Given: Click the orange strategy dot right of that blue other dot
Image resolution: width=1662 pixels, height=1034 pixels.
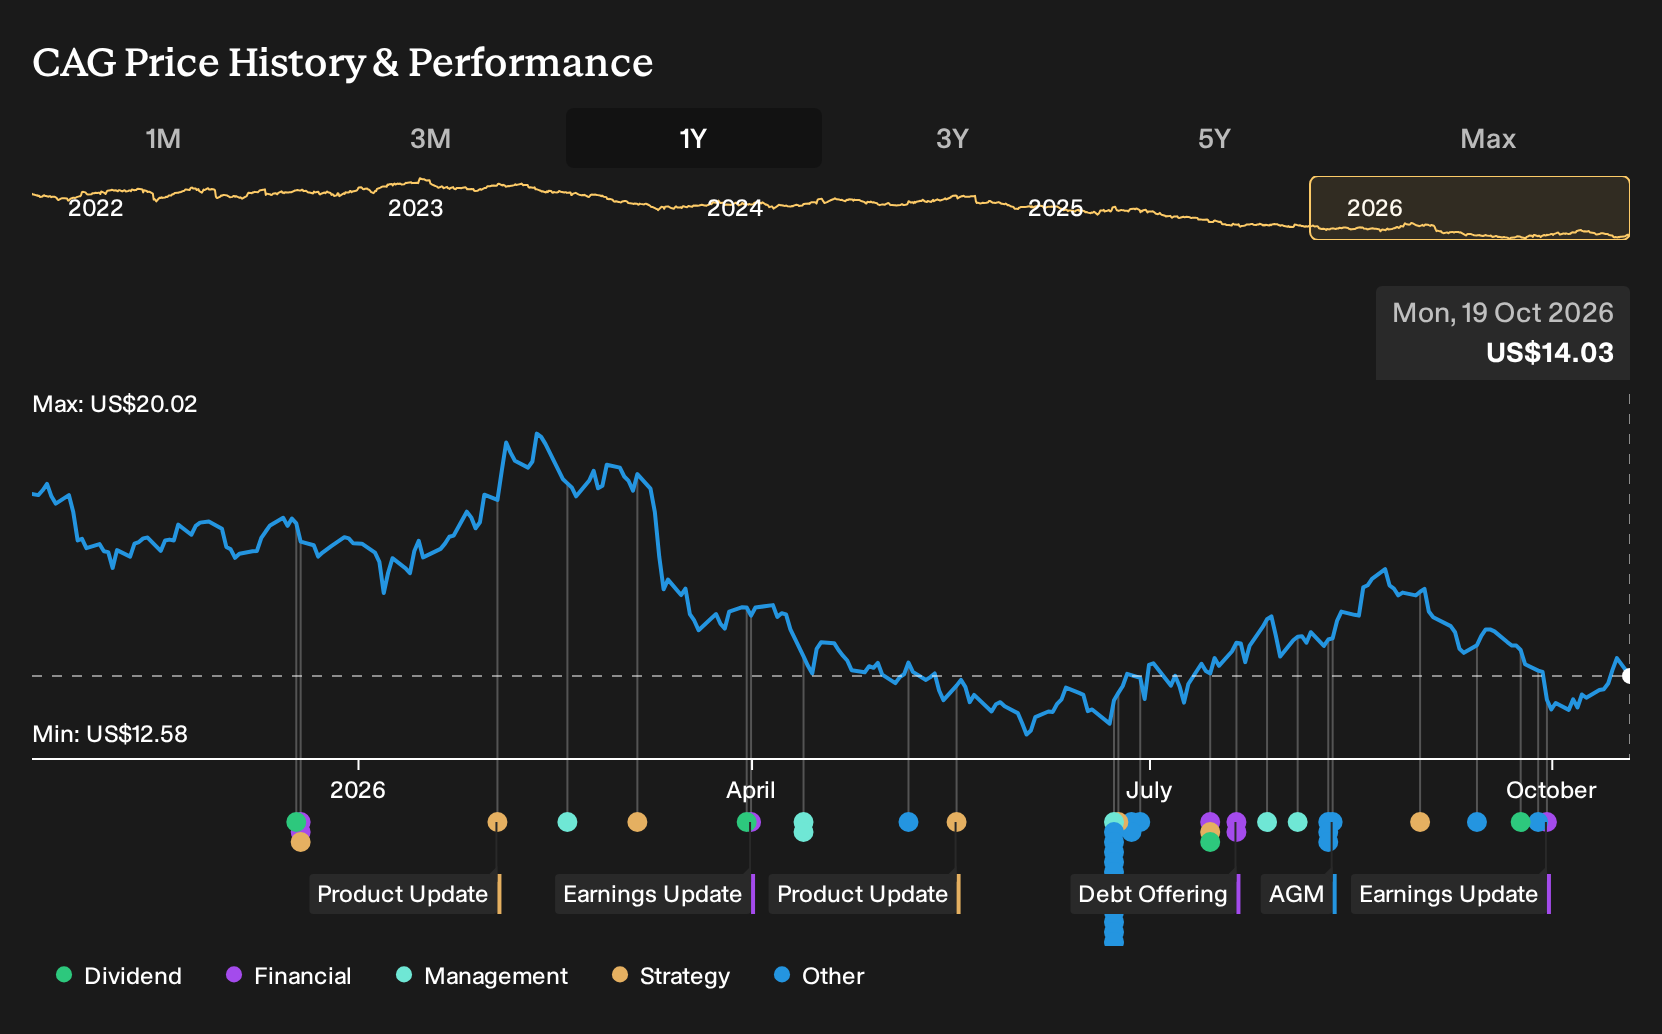Looking at the screenshot, I should (x=956, y=822).
